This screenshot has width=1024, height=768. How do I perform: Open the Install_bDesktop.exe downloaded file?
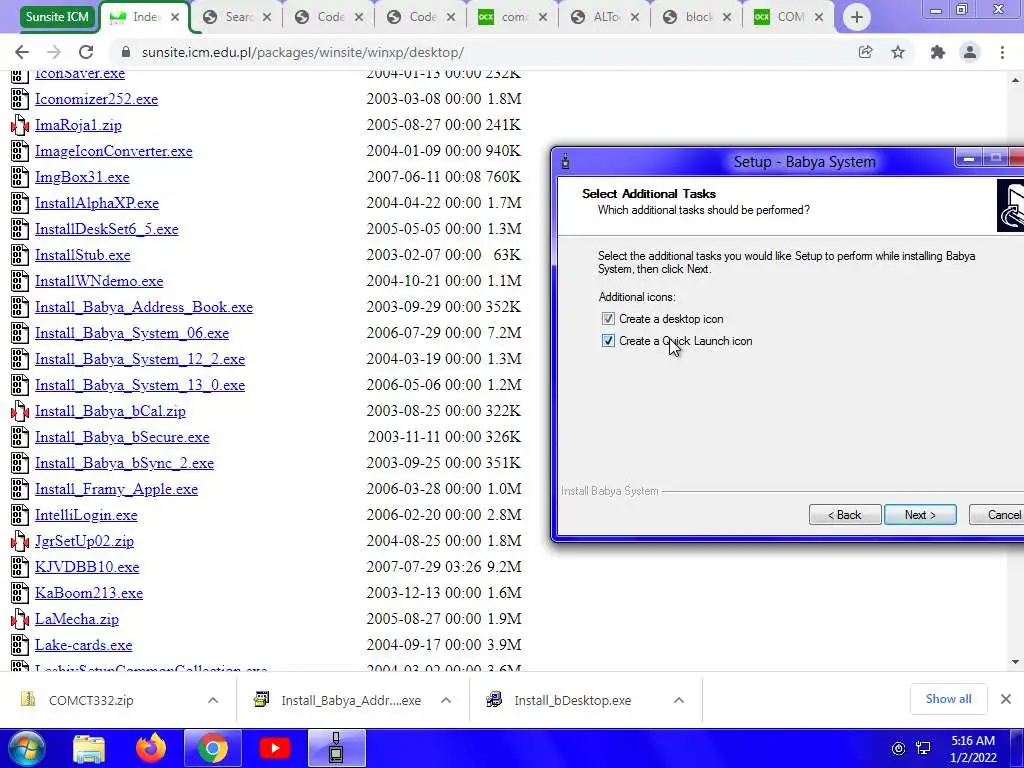click(x=573, y=700)
